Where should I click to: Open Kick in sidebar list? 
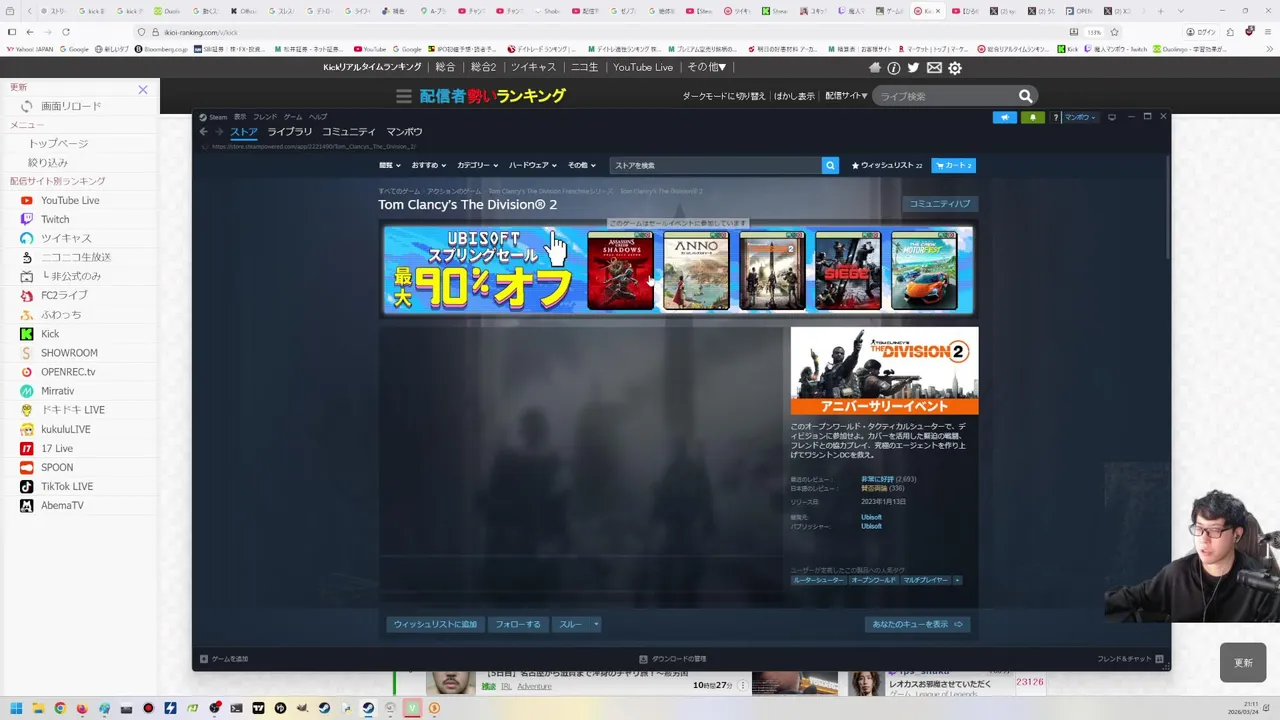50,334
